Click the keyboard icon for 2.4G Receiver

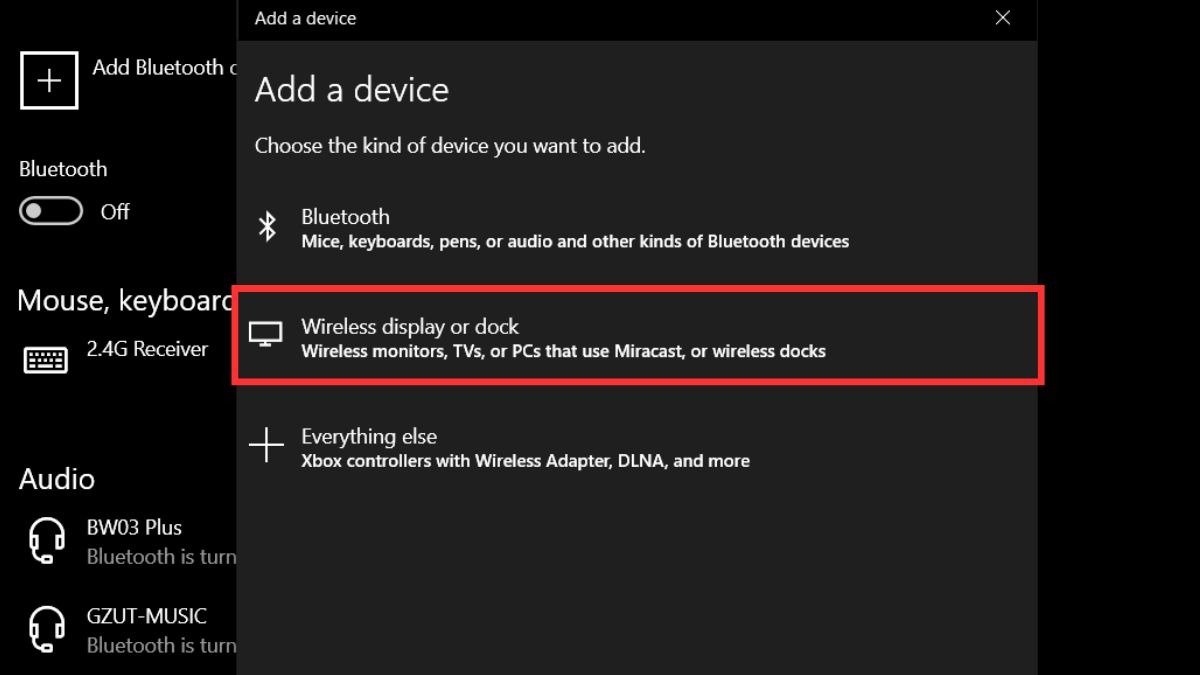(46, 360)
